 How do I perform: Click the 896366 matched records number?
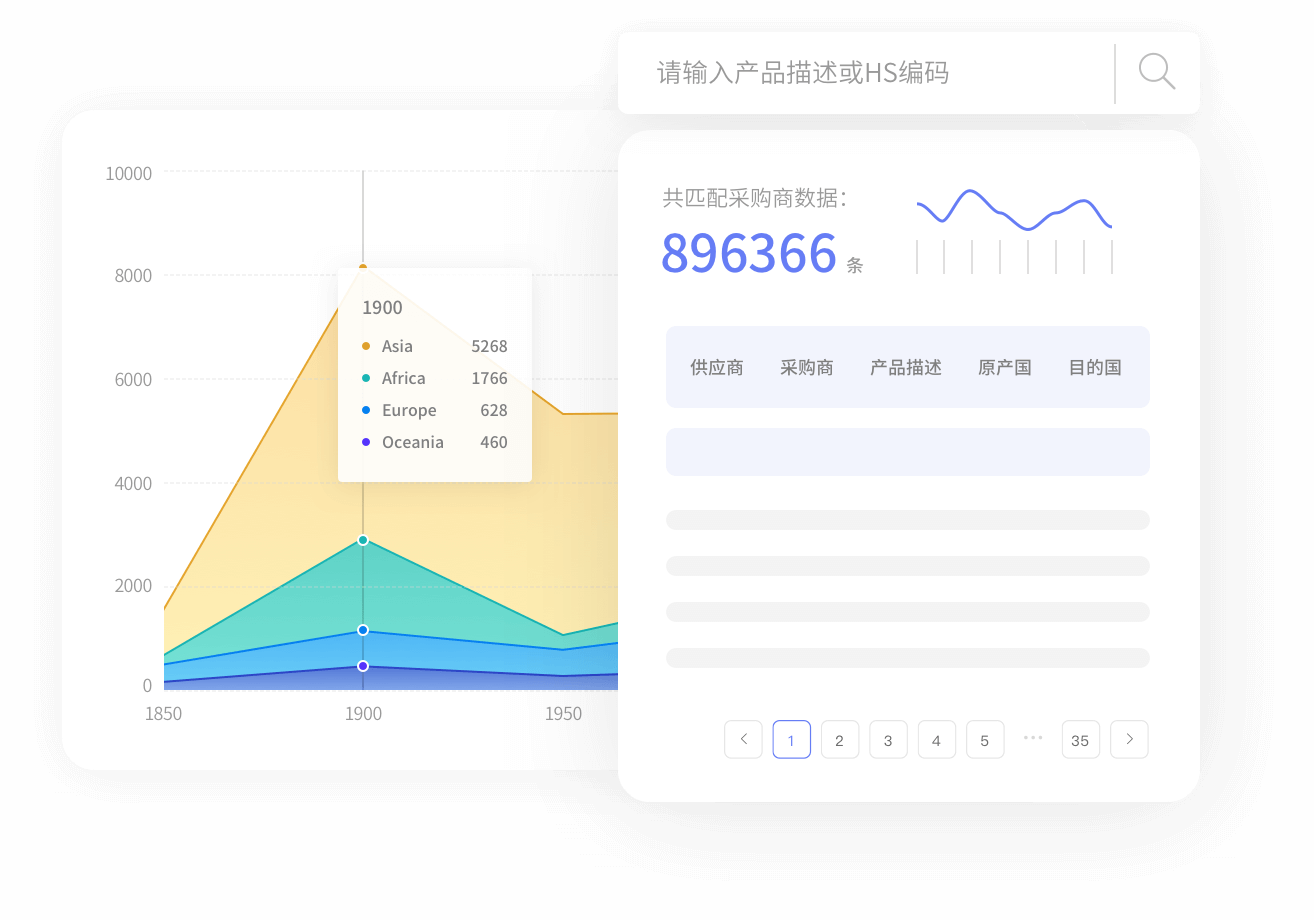click(749, 253)
